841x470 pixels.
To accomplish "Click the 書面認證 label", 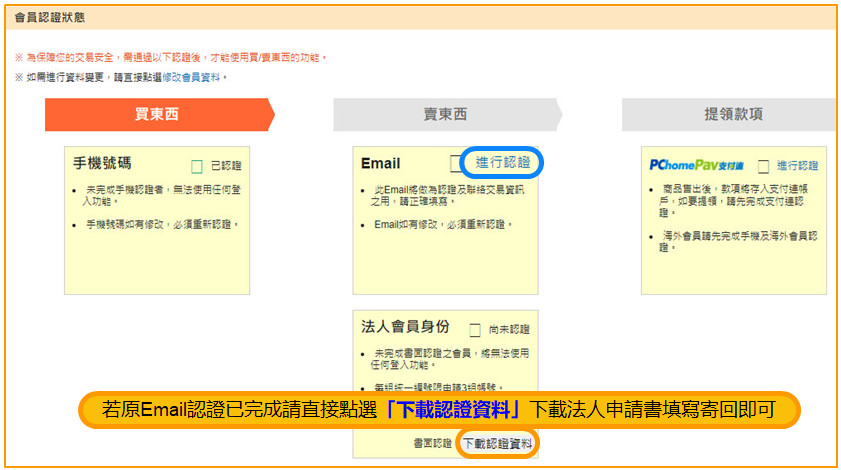I will click(432, 442).
